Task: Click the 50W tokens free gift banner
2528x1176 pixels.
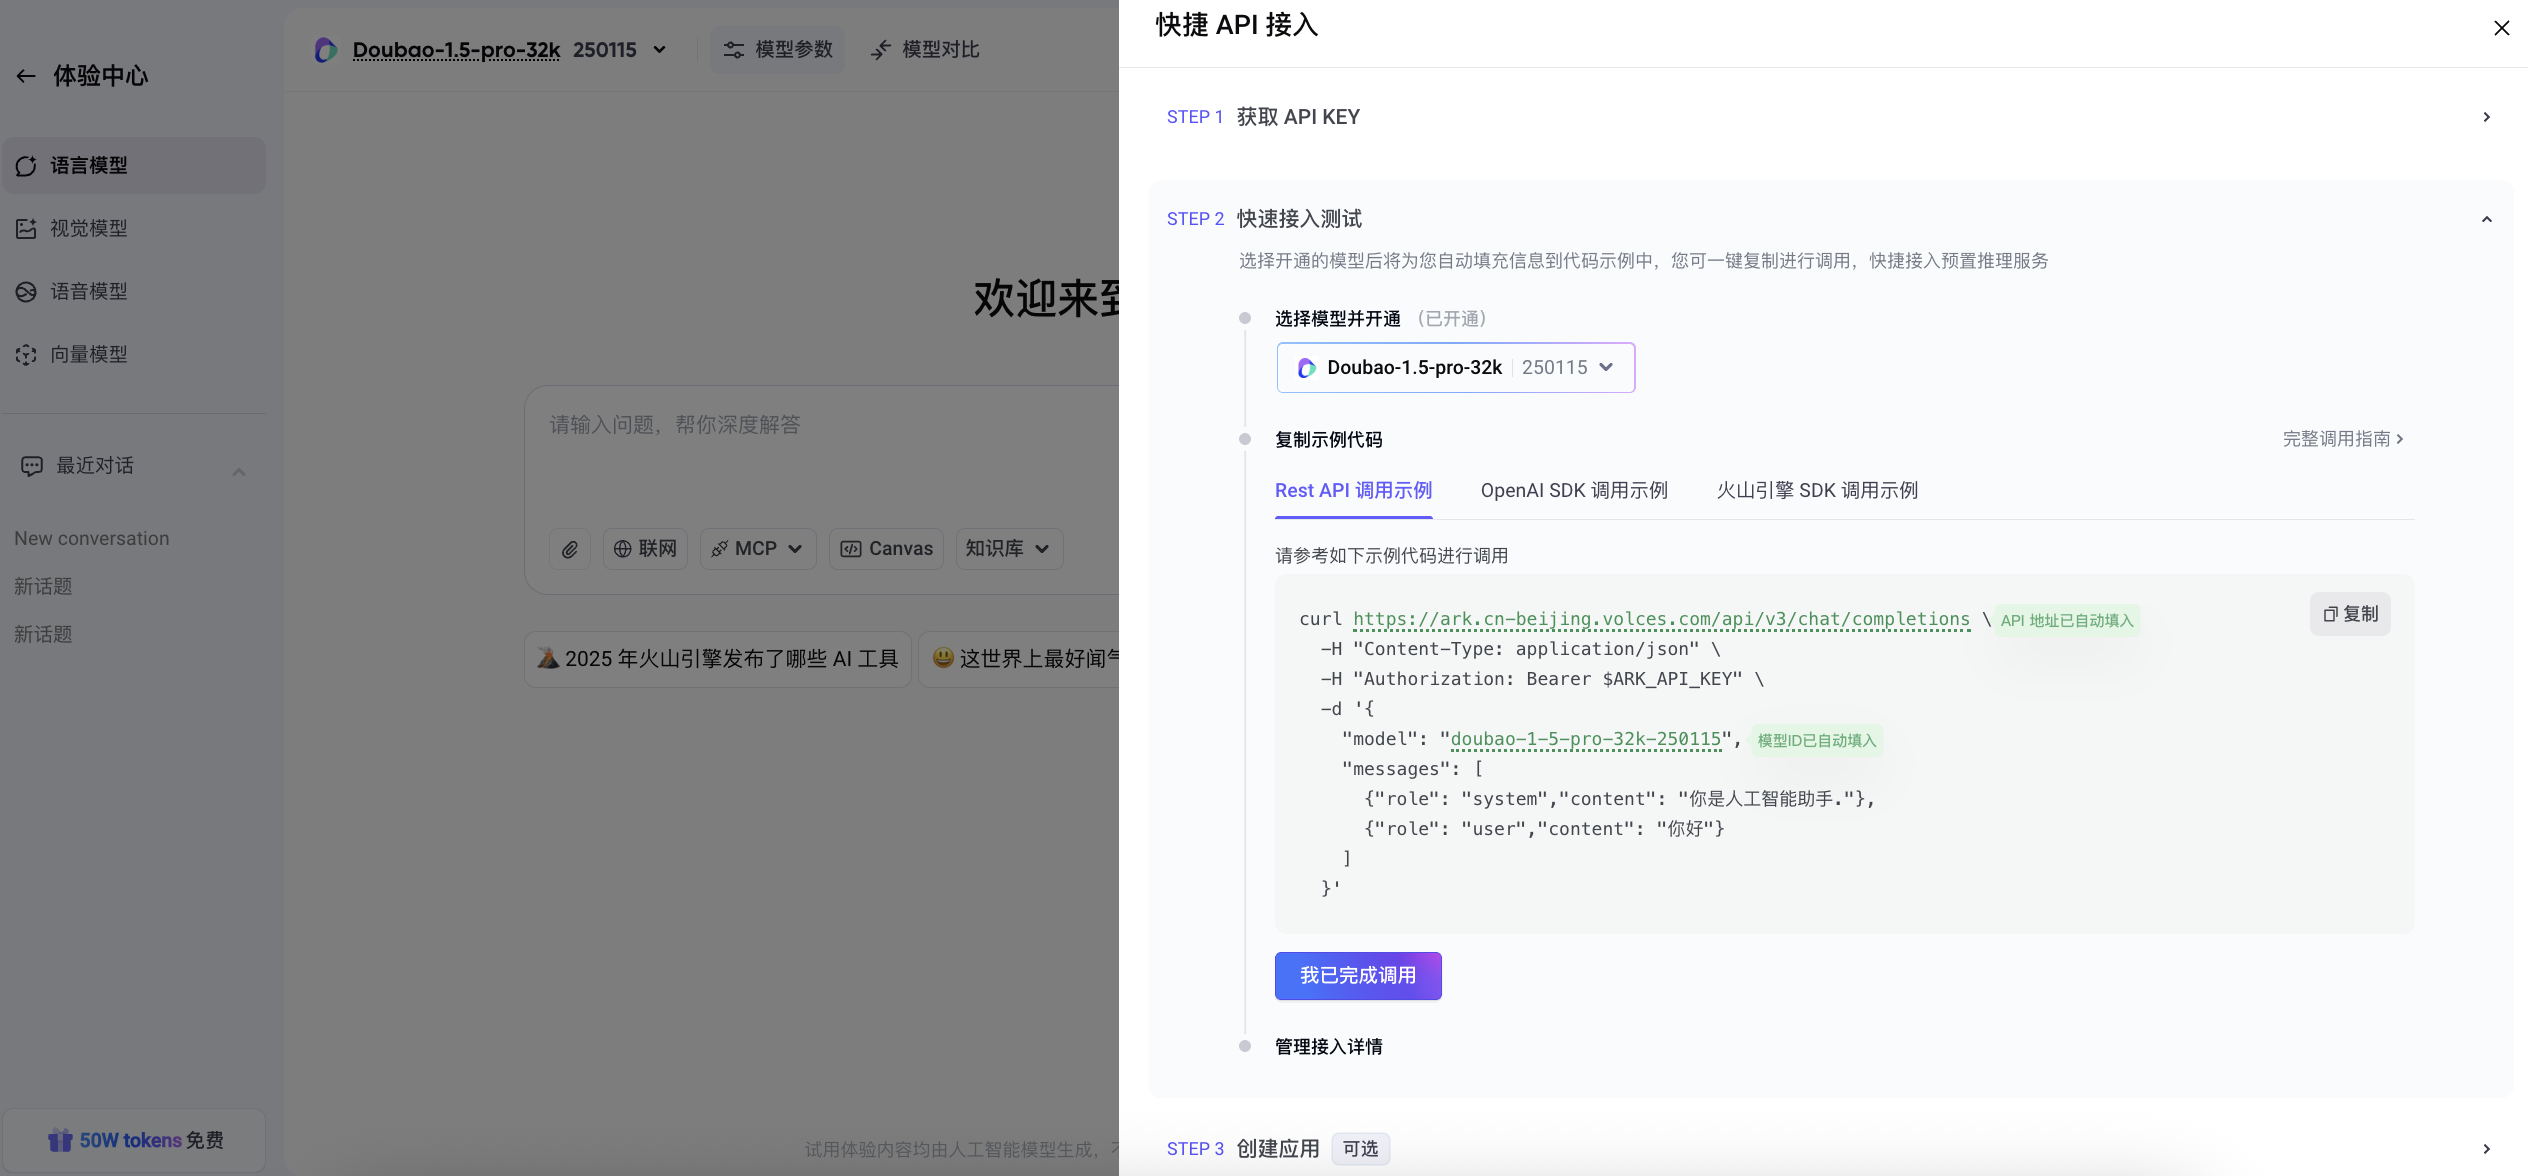Action: pyautogui.click(x=135, y=1140)
